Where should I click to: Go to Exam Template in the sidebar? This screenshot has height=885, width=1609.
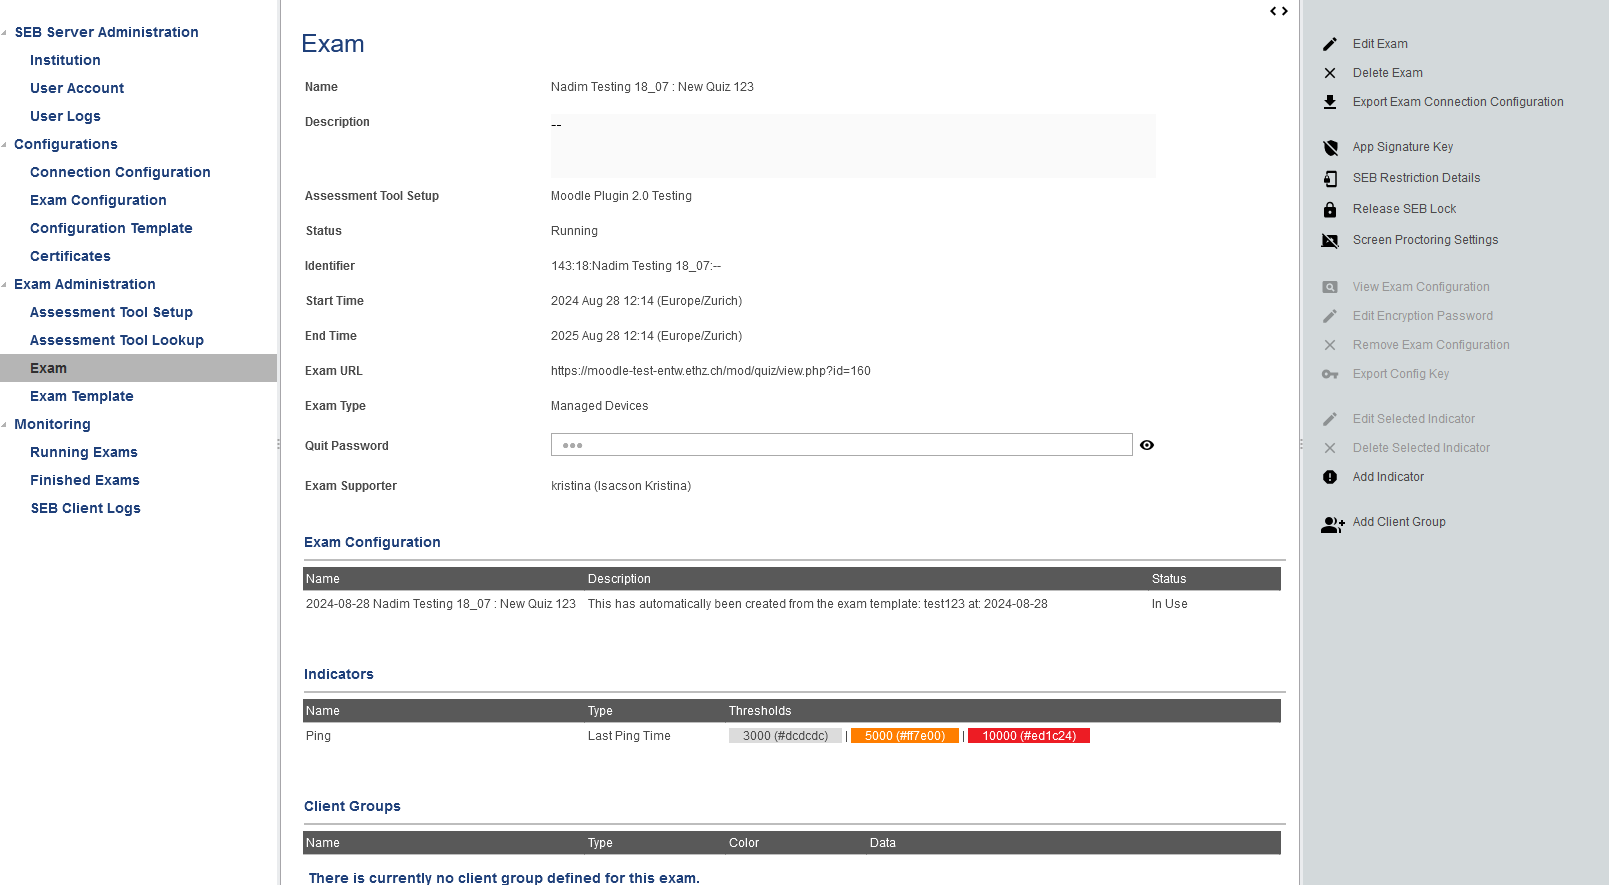click(x=82, y=396)
